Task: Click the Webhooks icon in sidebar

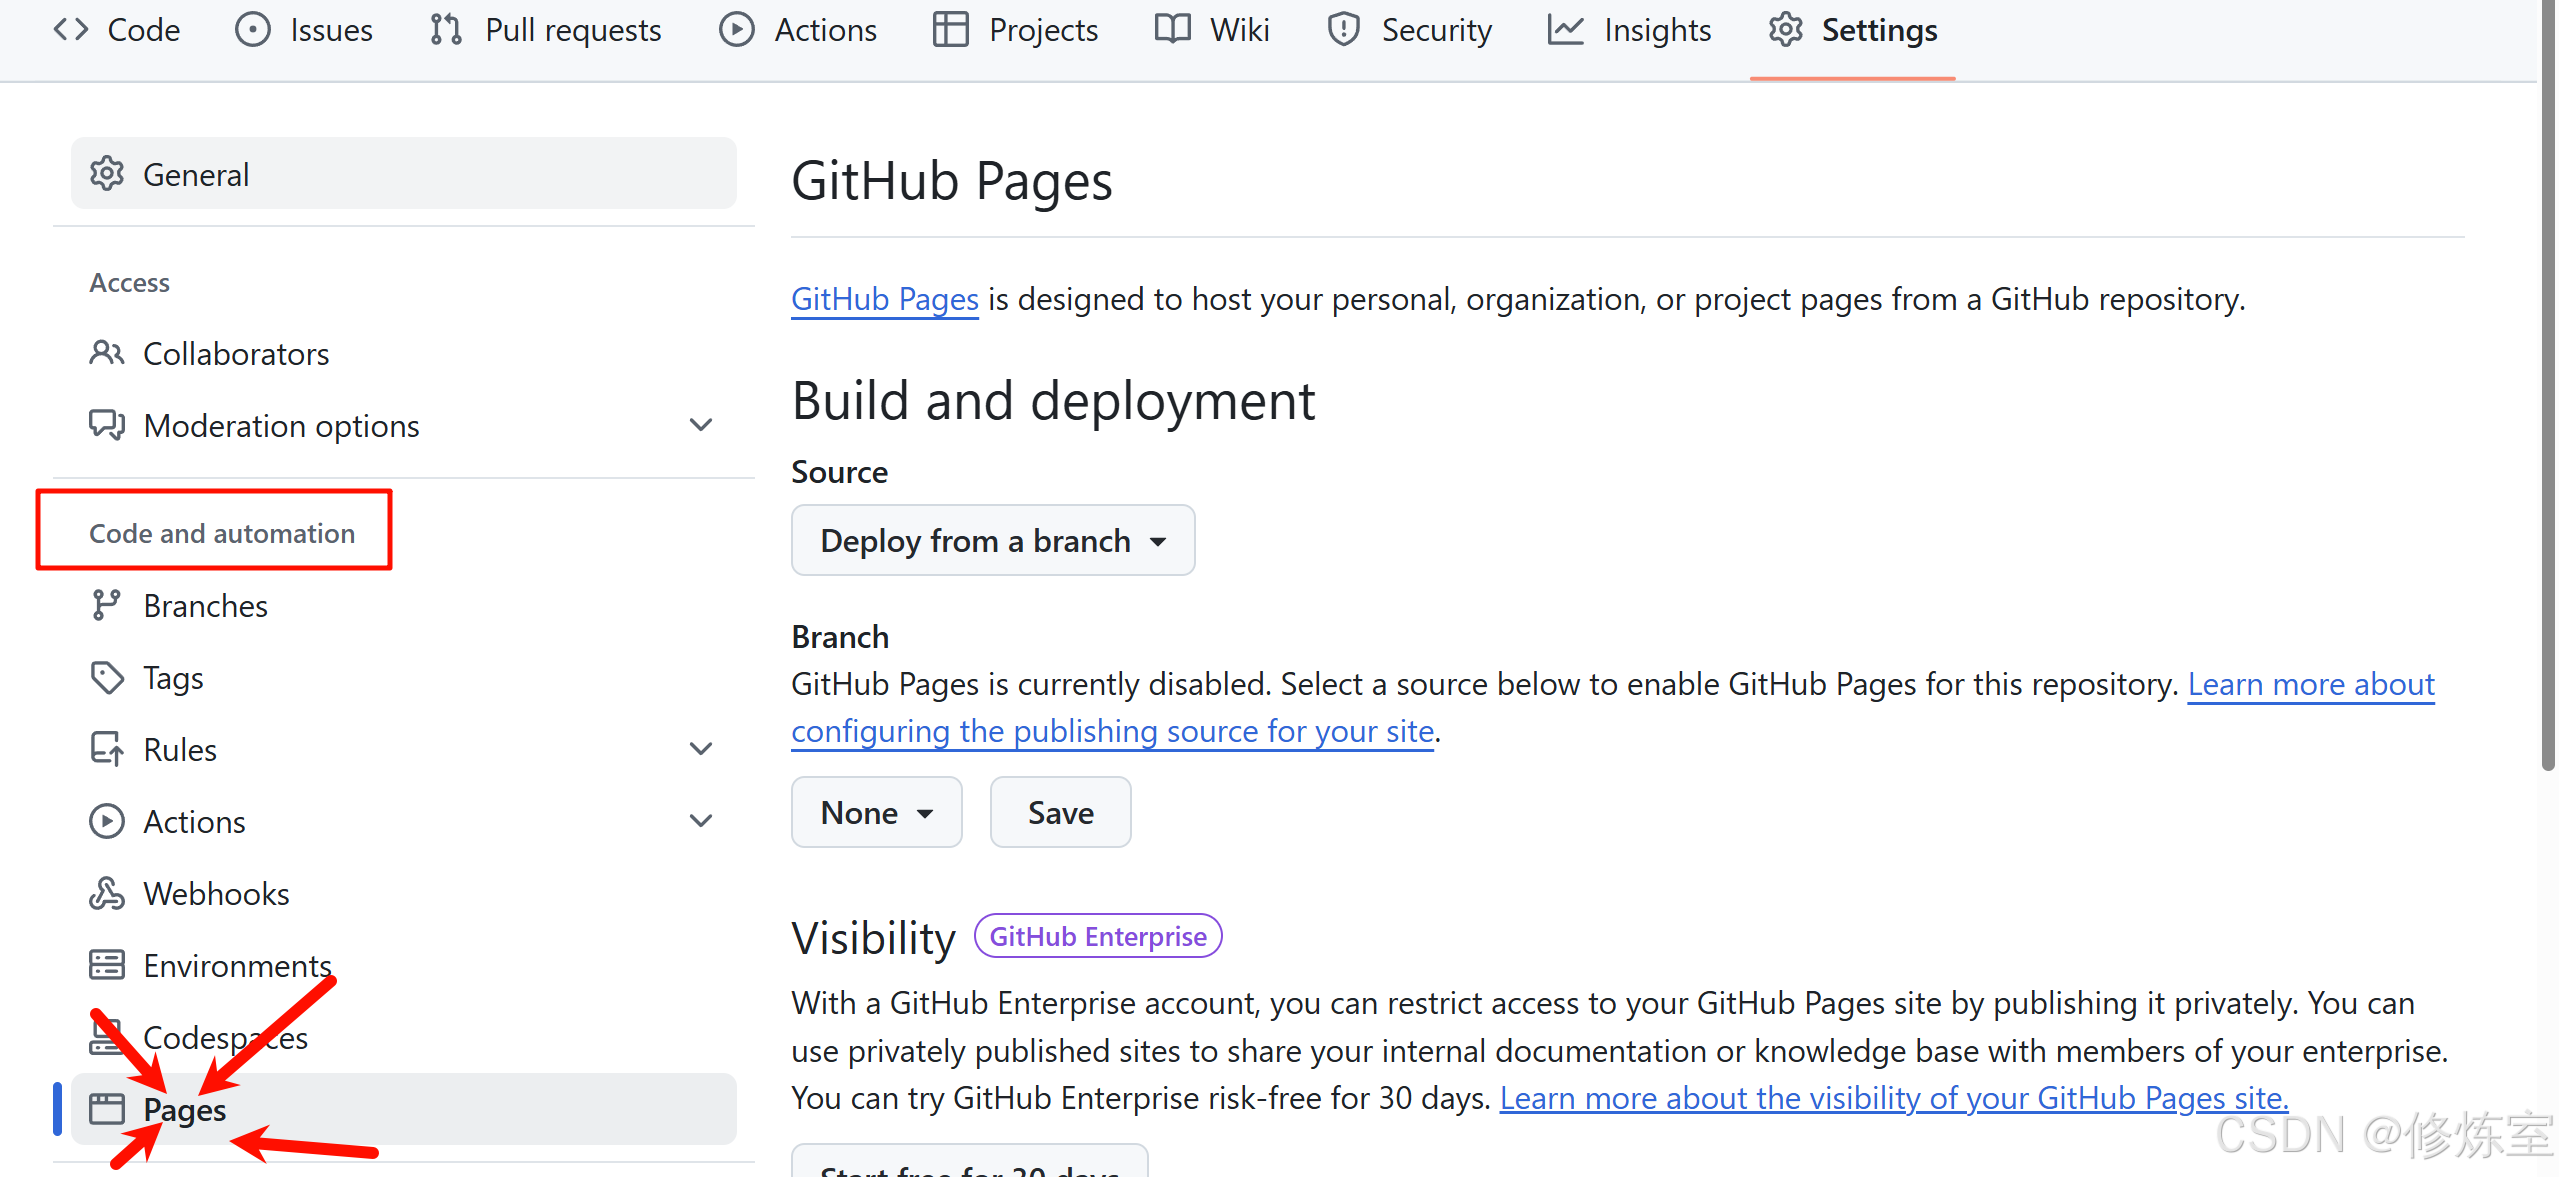Action: click(106, 893)
